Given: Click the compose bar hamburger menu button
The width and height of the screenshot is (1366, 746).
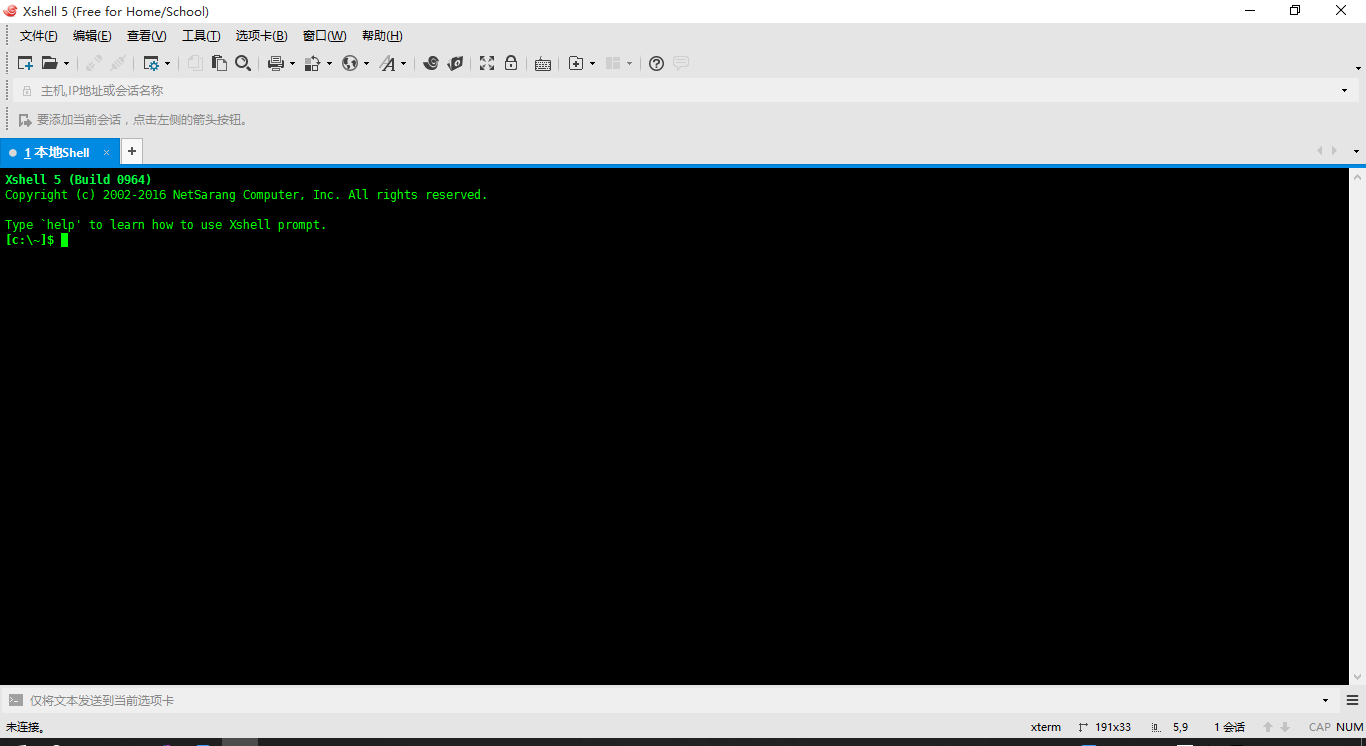Looking at the screenshot, I should point(1353,700).
